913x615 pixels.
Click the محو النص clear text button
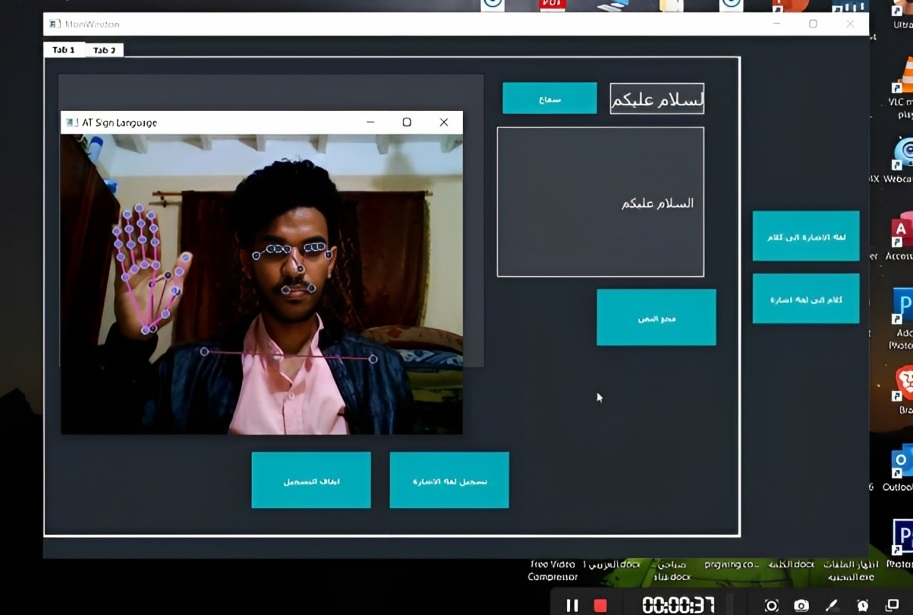656,317
